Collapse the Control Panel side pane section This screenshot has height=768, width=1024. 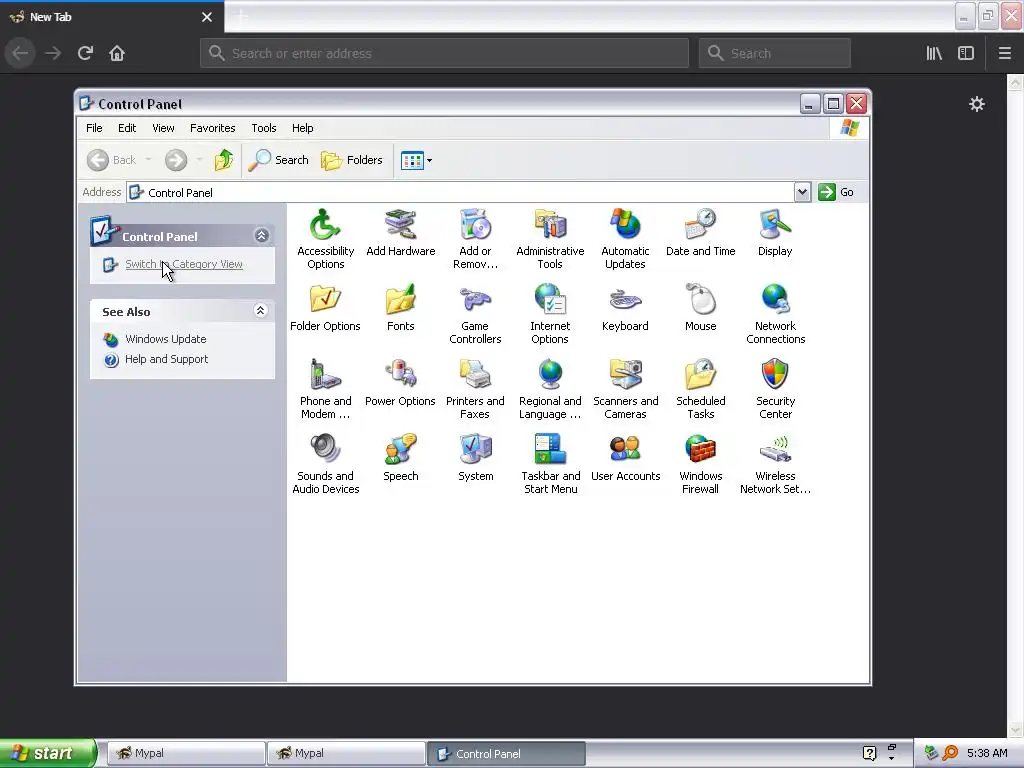tap(261, 236)
